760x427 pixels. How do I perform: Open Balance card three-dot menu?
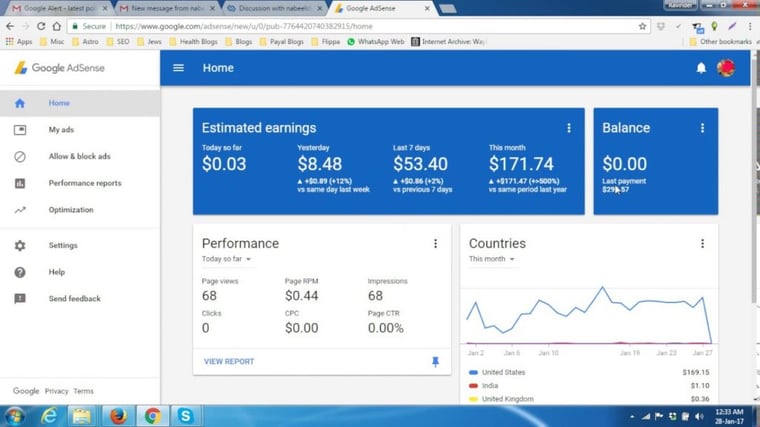(702, 128)
